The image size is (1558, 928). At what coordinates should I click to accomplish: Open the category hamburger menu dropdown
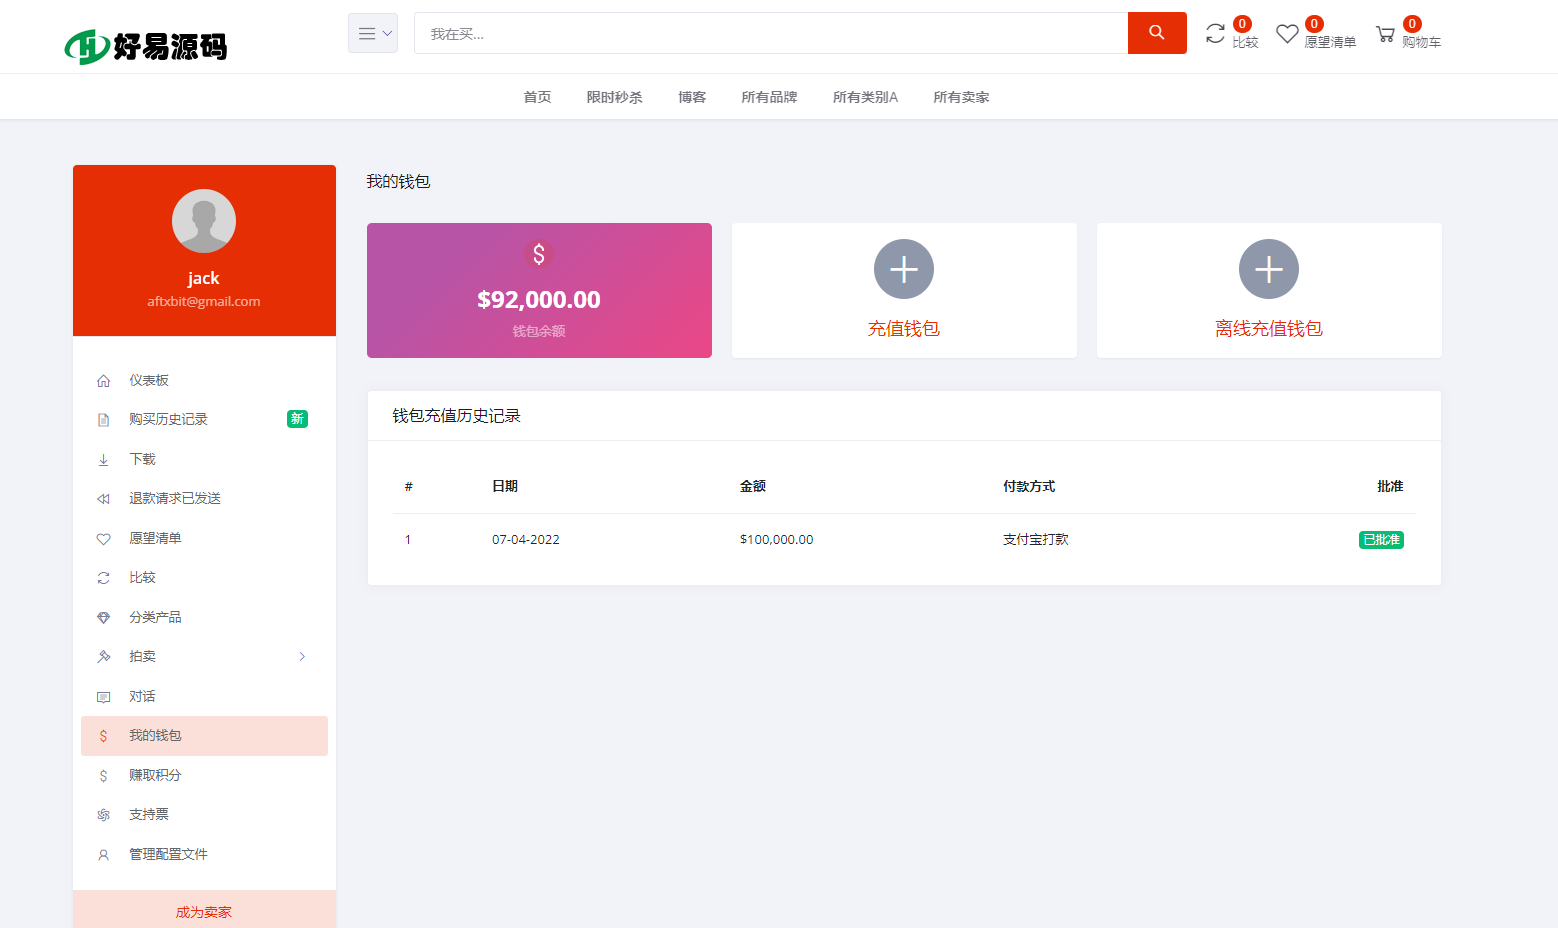(373, 33)
